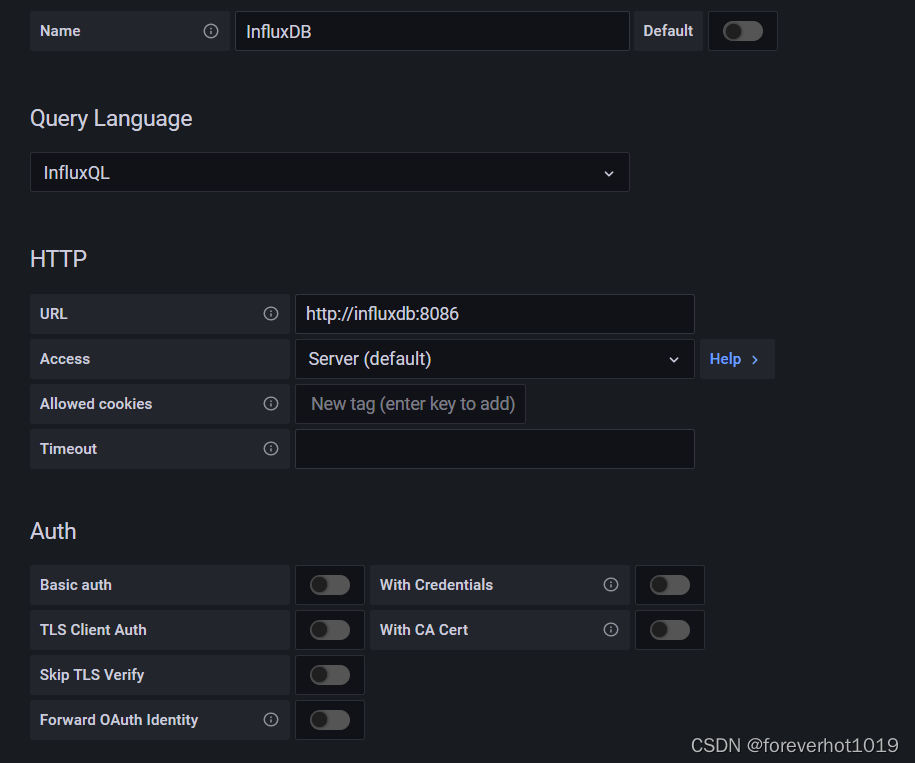Select InfluxQL in the language selector
The image size is (915, 763).
click(329, 172)
